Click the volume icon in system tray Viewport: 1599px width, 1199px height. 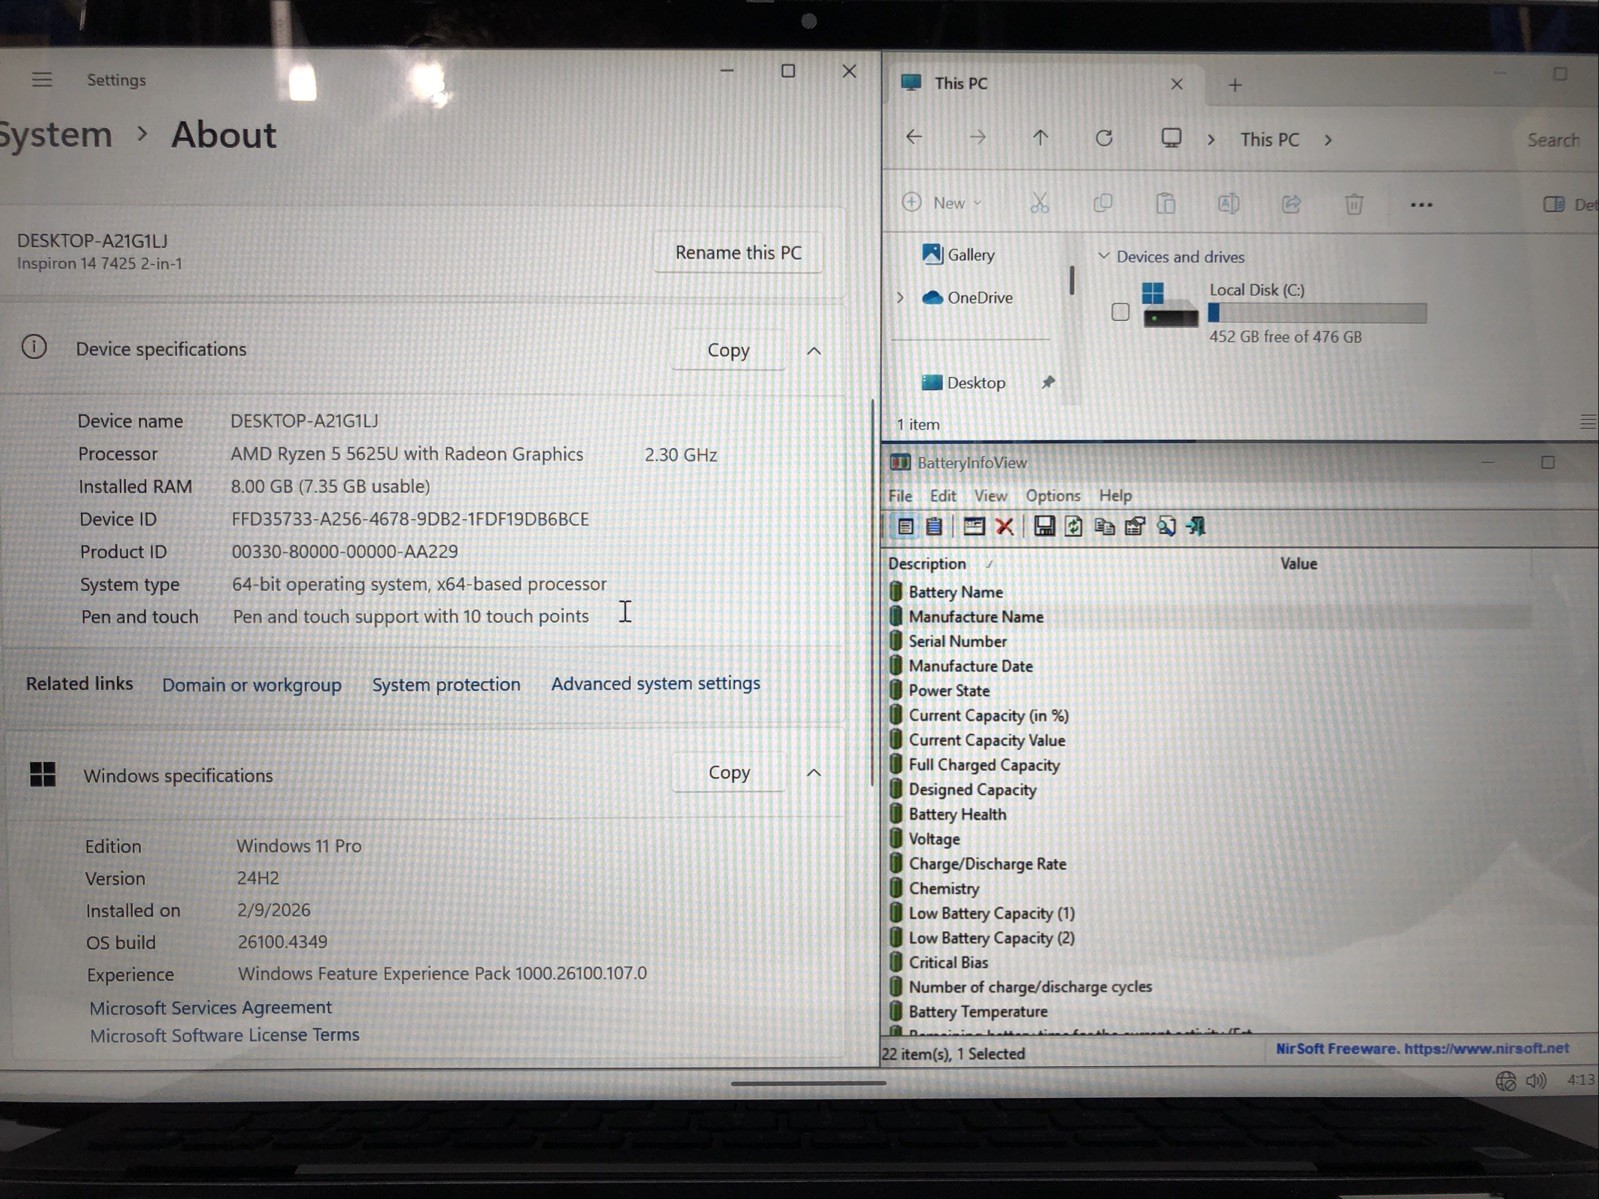pos(1537,1081)
